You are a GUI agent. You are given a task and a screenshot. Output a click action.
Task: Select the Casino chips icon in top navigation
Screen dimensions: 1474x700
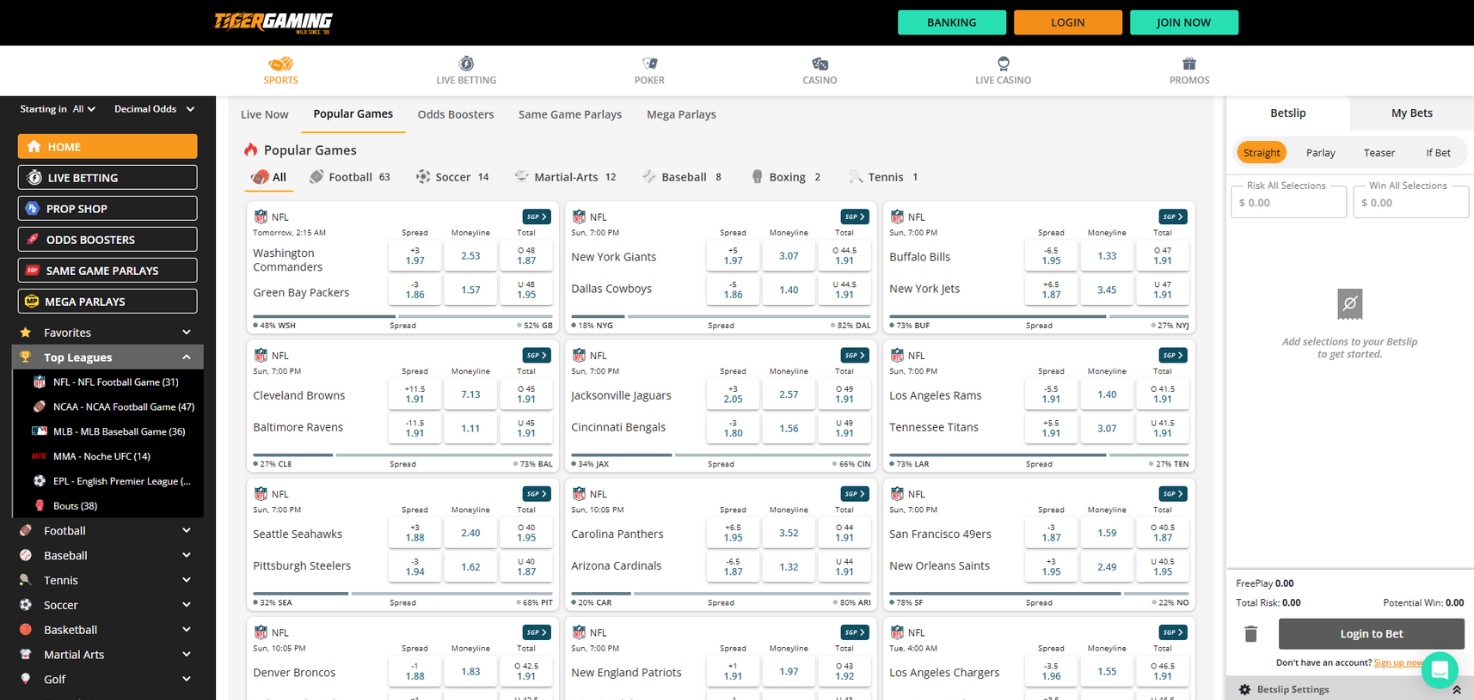(x=818, y=63)
